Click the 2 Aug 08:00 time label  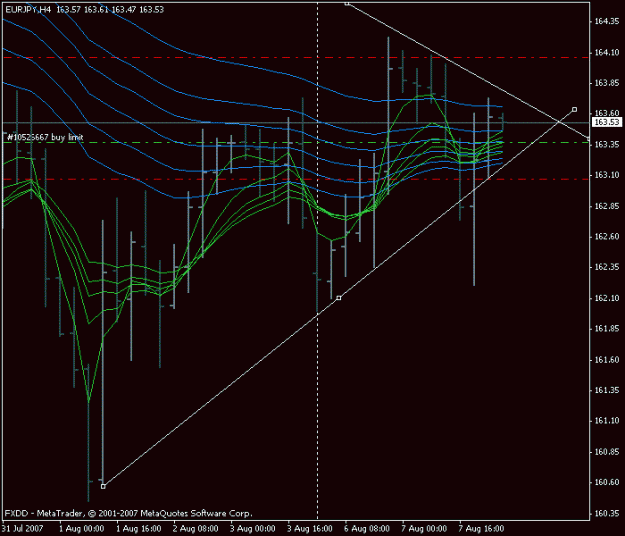tap(196, 529)
